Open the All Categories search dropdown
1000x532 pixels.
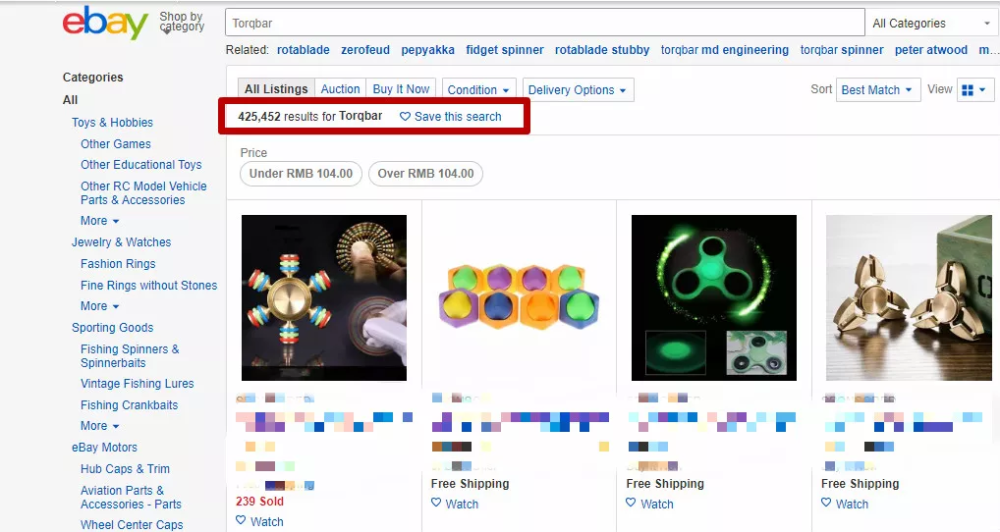[x=932, y=23]
